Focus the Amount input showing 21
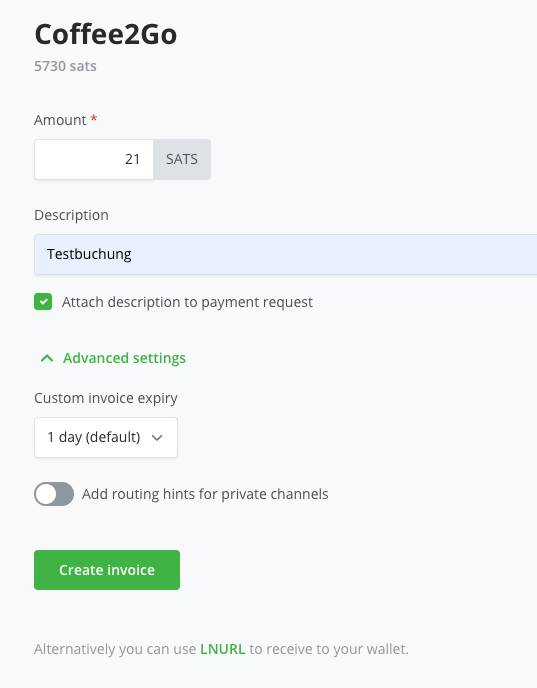This screenshot has width=537, height=688. [94, 159]
